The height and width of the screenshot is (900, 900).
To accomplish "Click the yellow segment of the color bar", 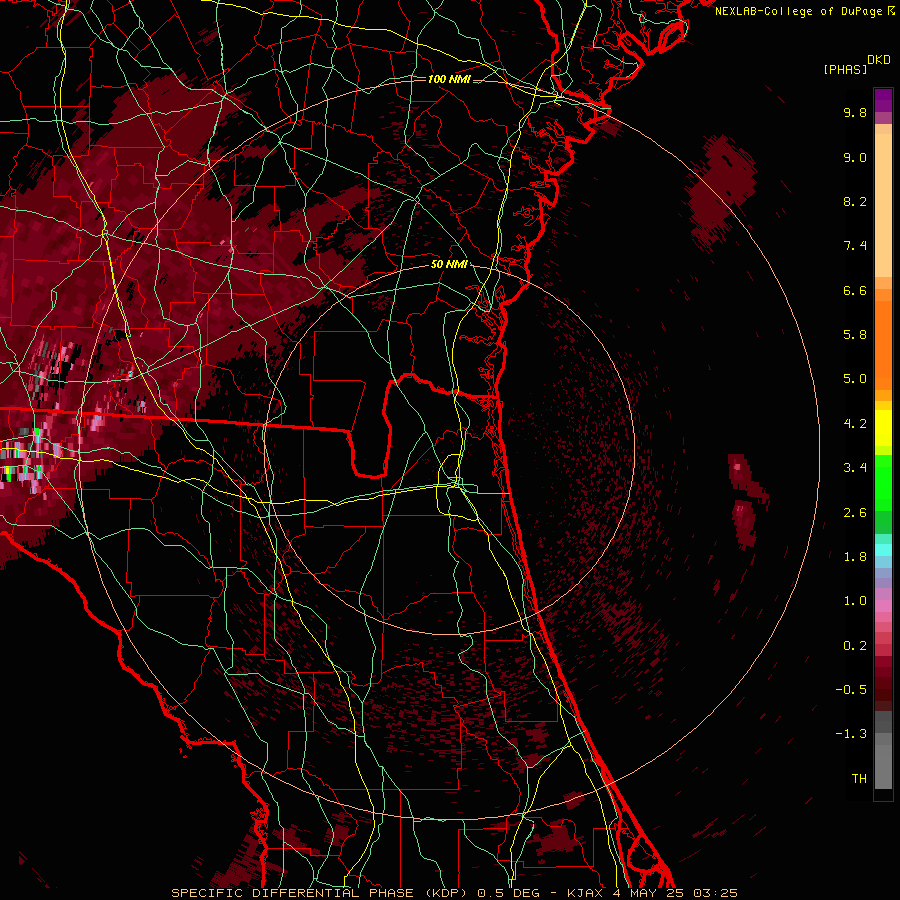I will 883,428.
